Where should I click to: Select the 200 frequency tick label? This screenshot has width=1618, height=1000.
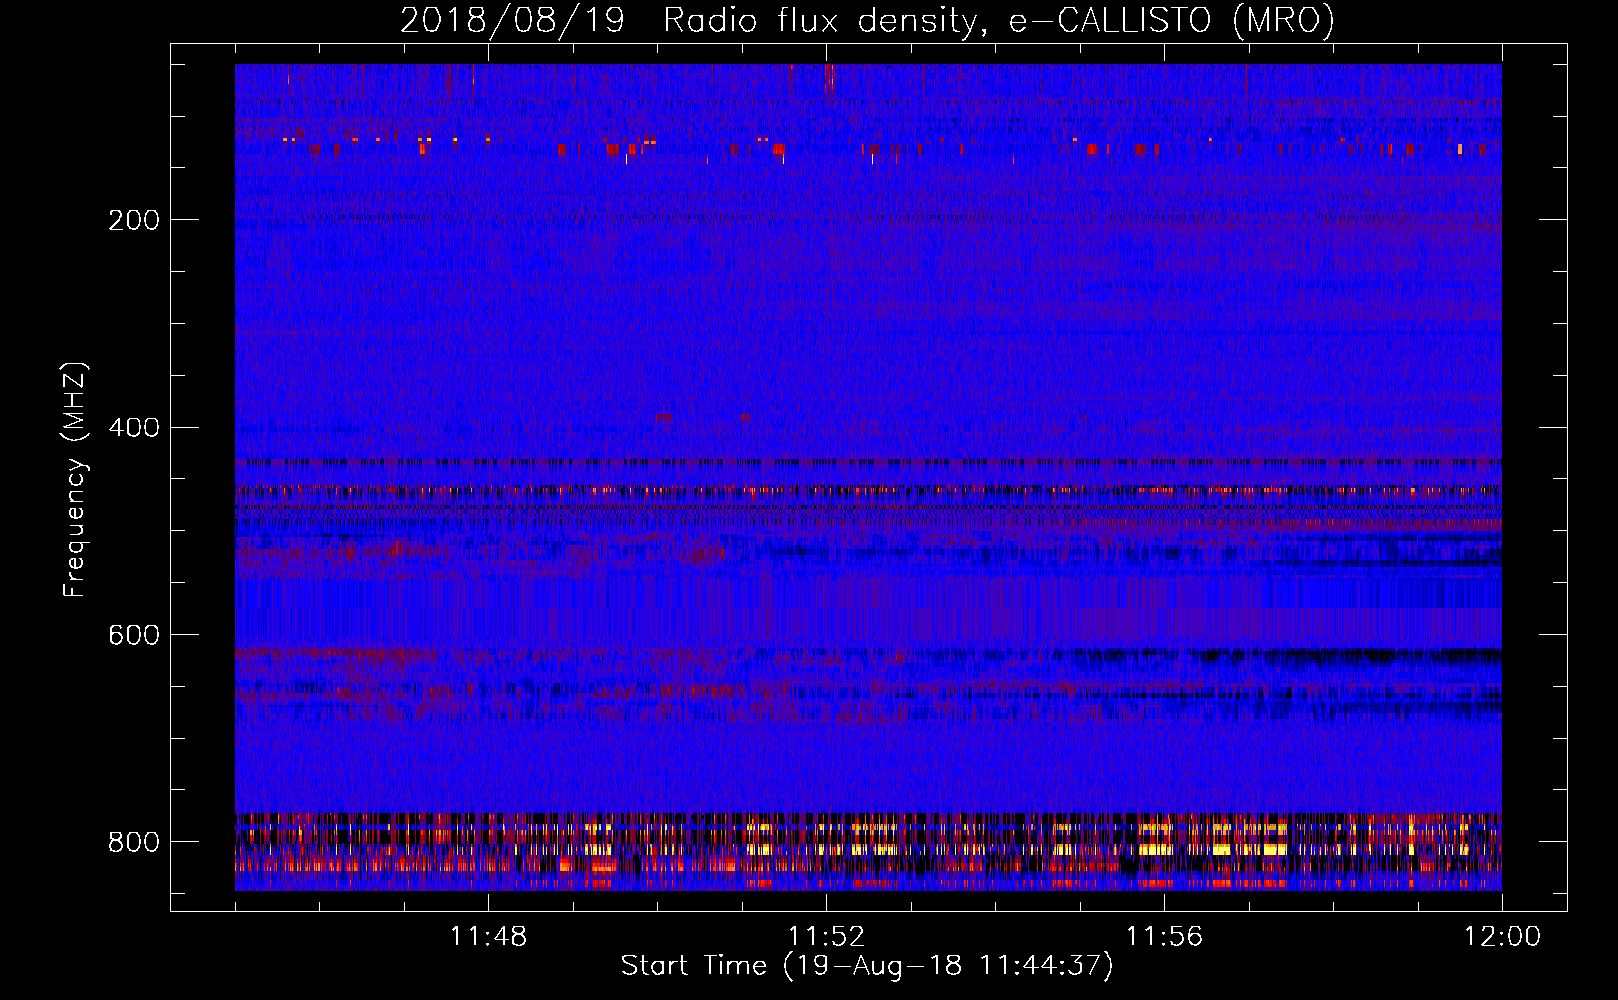click(134, 220)
